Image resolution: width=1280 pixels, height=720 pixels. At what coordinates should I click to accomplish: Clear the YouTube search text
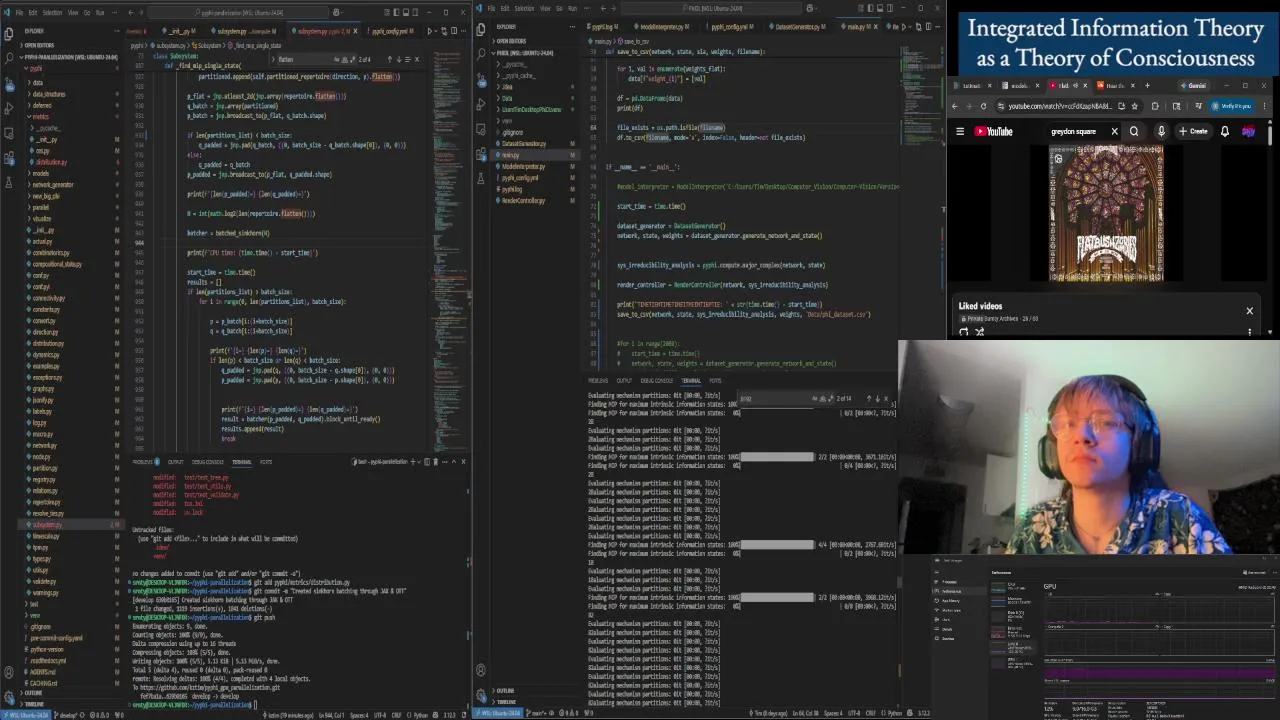pyautogui.click(x=1114, y=131)
